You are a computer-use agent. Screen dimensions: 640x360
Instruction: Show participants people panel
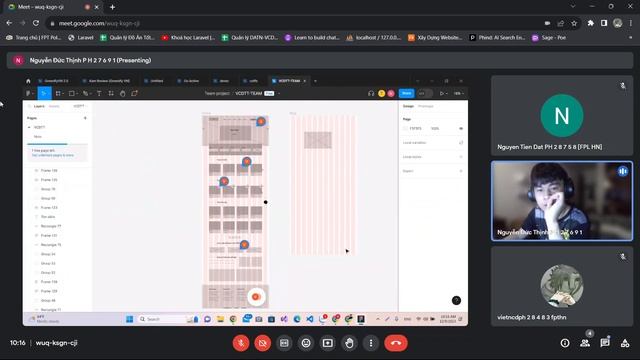pos(585,343)
